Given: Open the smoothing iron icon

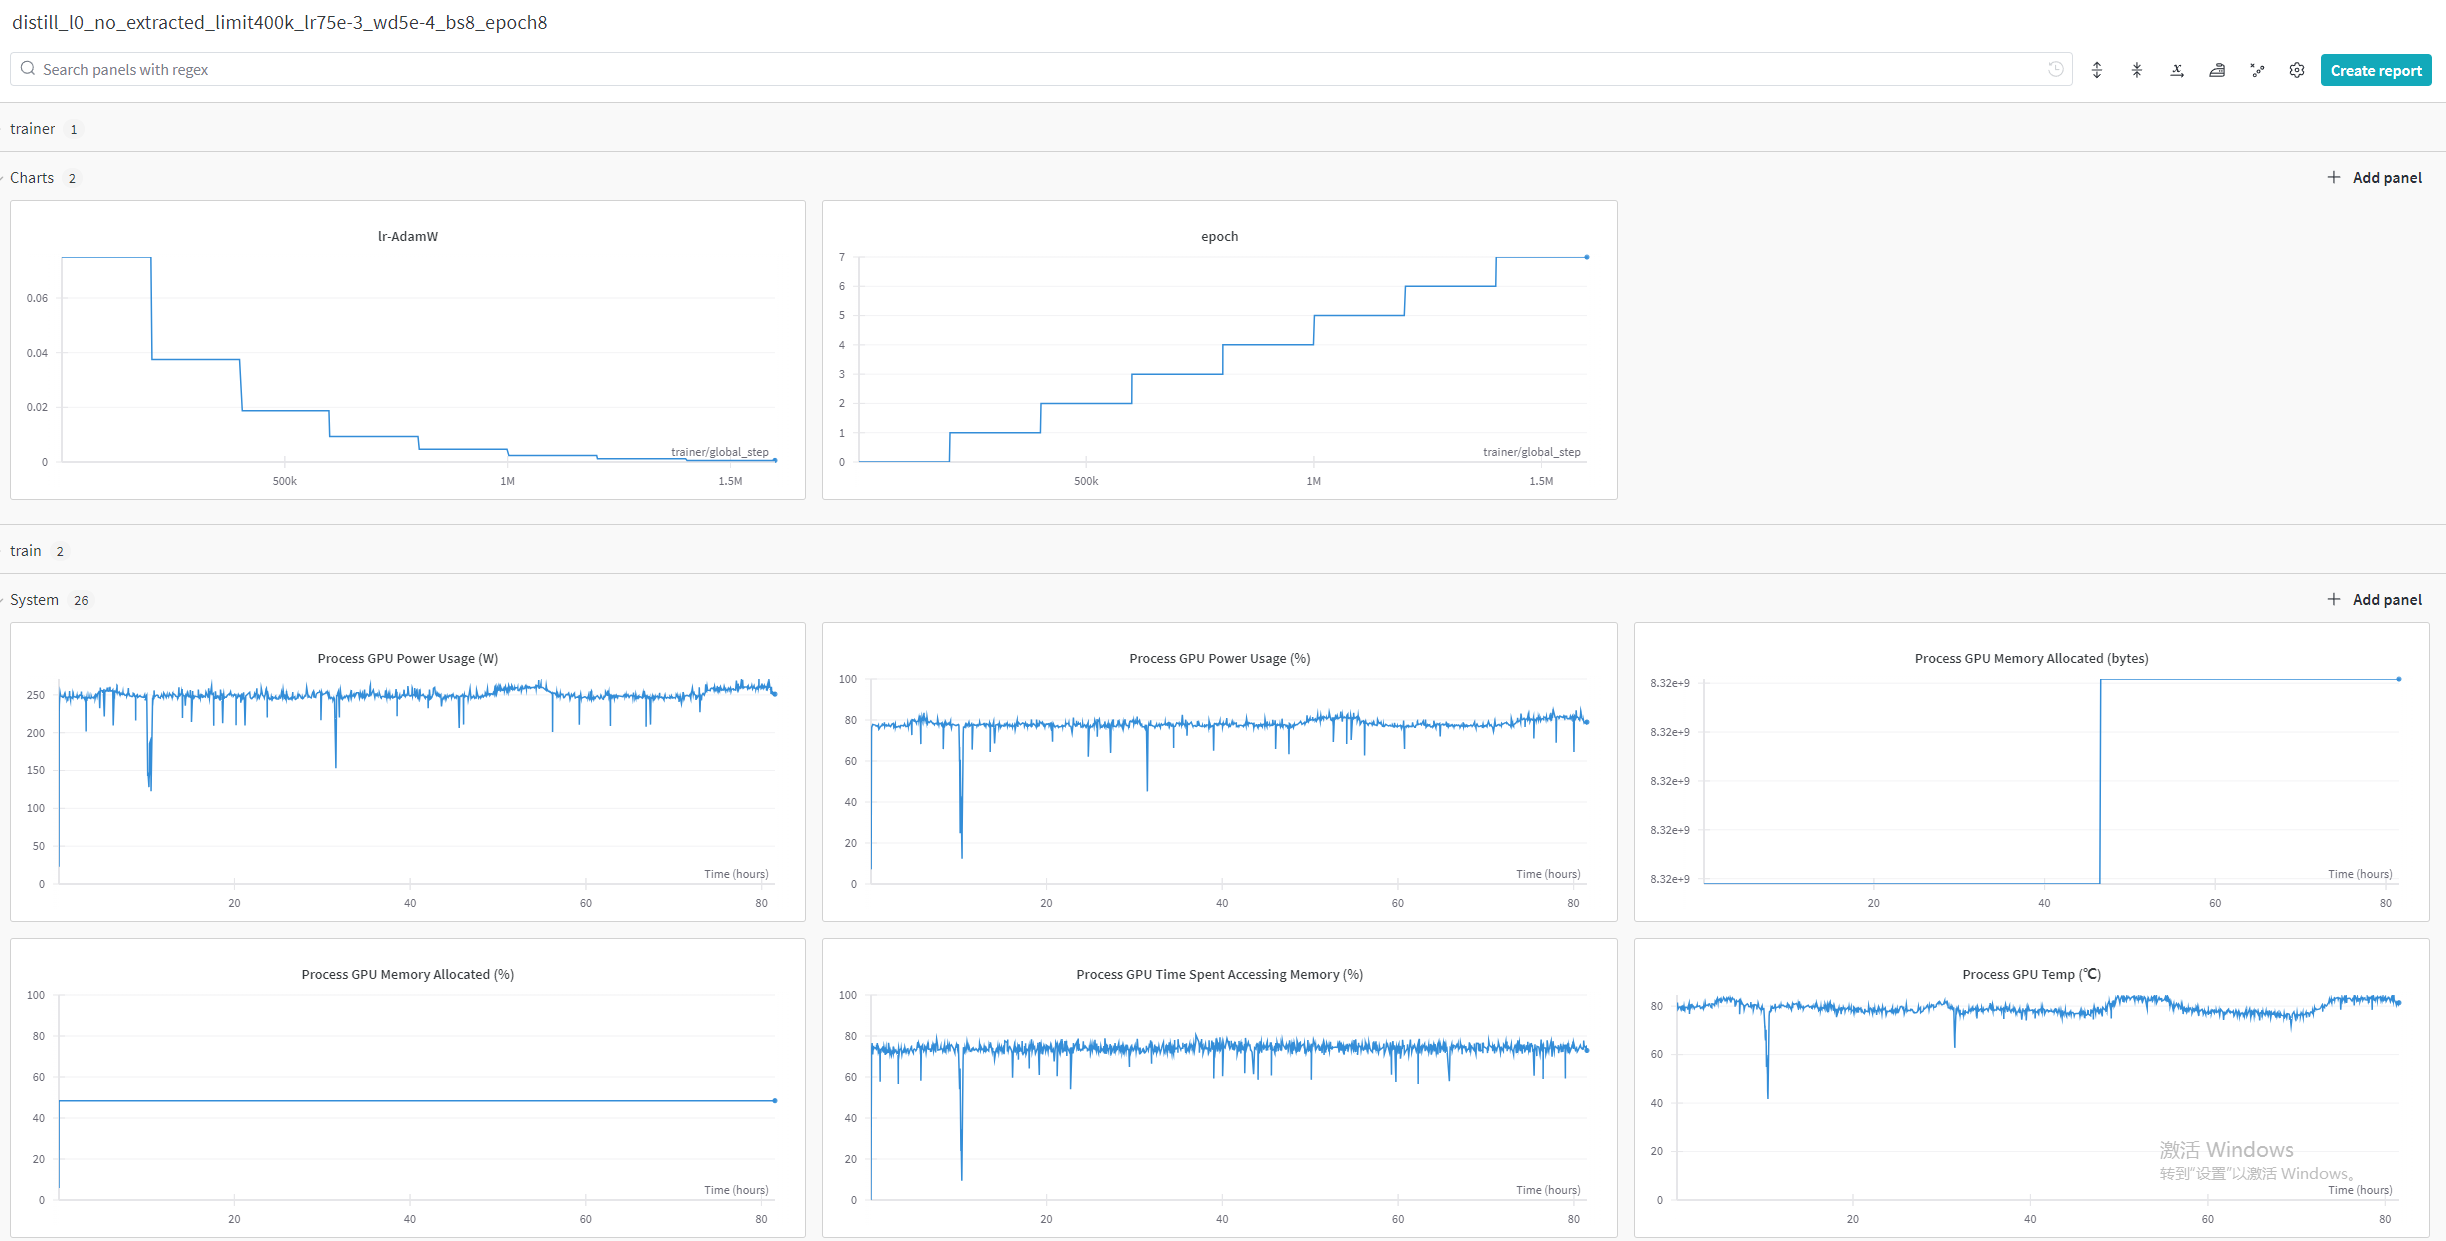Looking at the screenshot, I should [x=2217, y=70].
